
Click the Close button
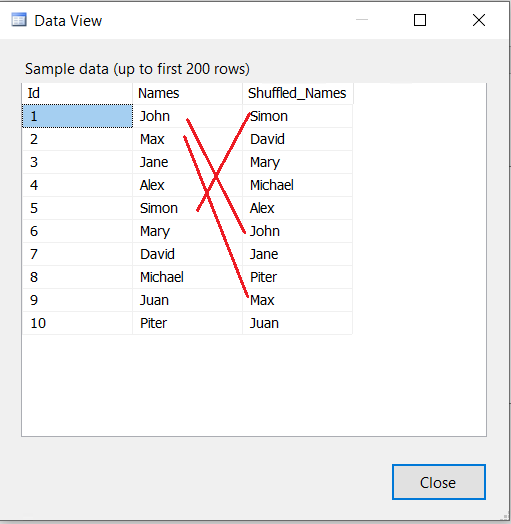438,482
